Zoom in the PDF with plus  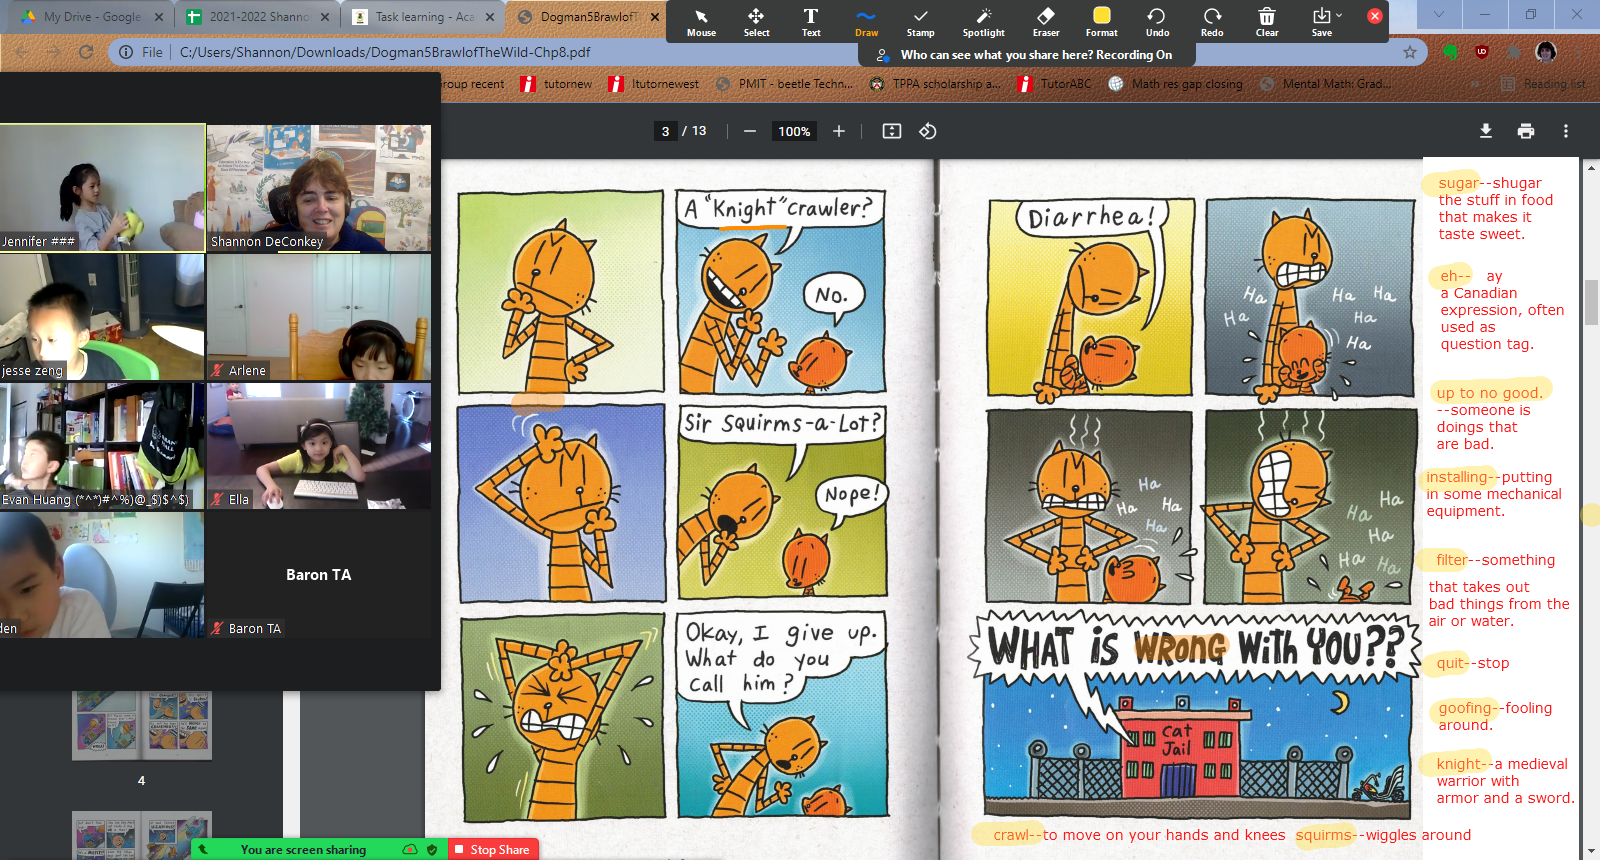pos(839,131)
